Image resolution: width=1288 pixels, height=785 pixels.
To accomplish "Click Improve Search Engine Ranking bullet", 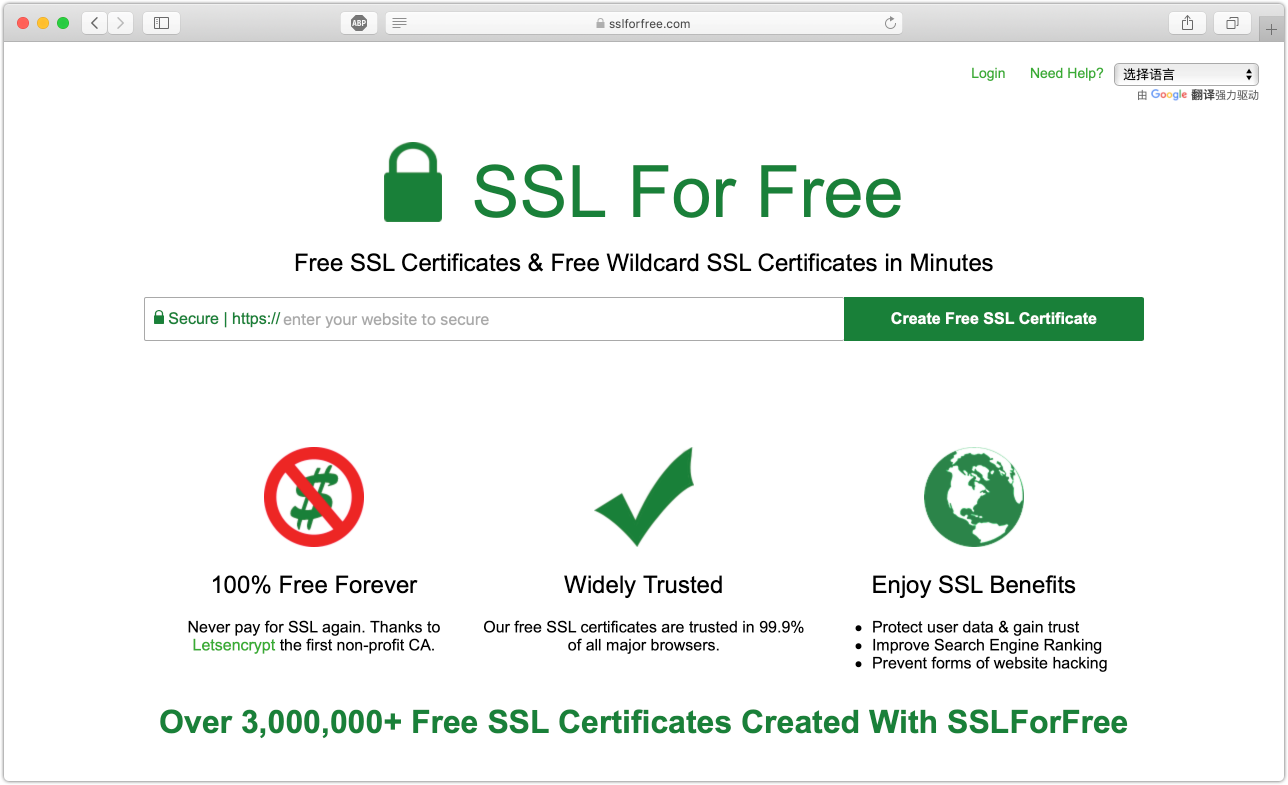I will [x=987, y=645].
